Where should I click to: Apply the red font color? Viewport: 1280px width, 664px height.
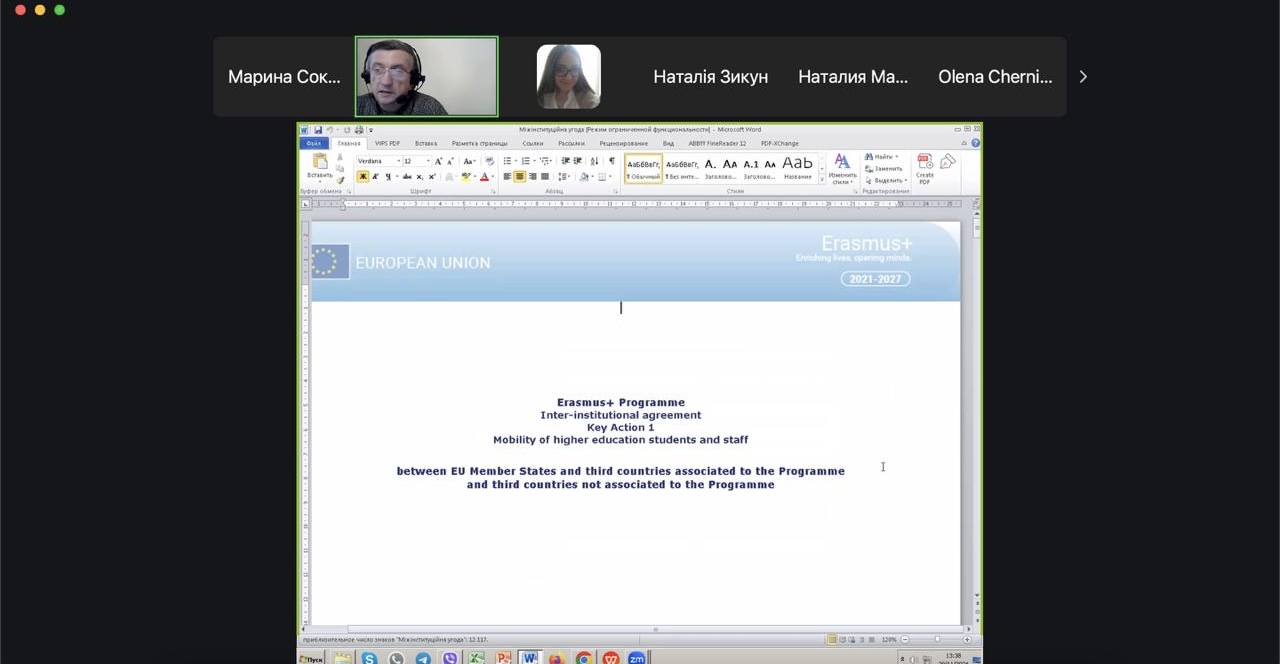coord(484,177)
